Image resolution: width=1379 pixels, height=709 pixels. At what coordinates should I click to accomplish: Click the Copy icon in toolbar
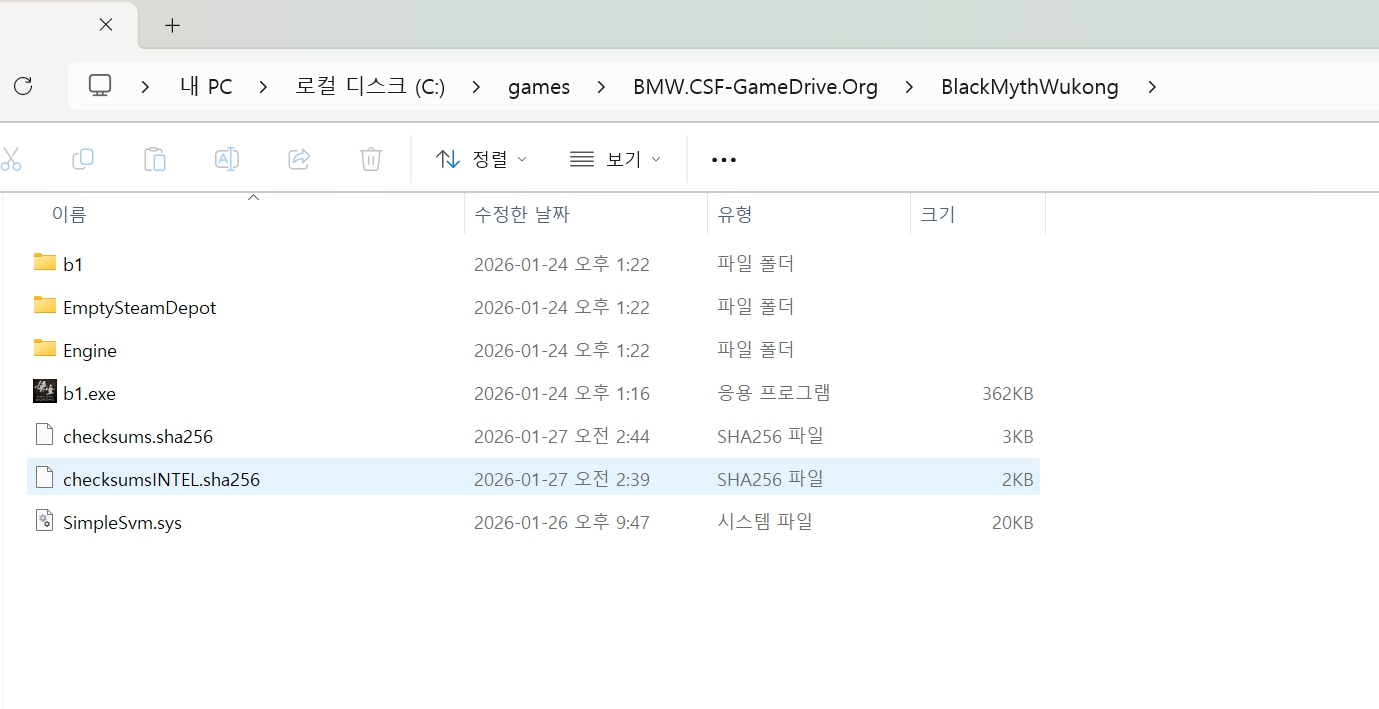click(x=83, y=159)
